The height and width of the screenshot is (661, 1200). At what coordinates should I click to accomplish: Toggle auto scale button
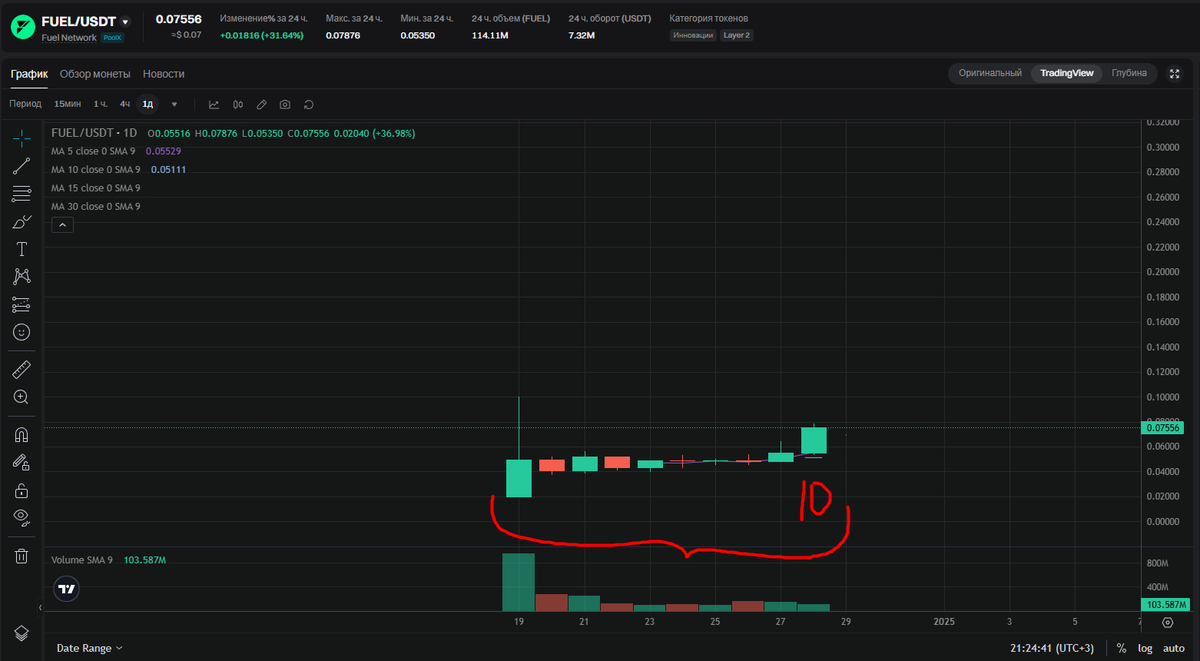pos(1175,648)
